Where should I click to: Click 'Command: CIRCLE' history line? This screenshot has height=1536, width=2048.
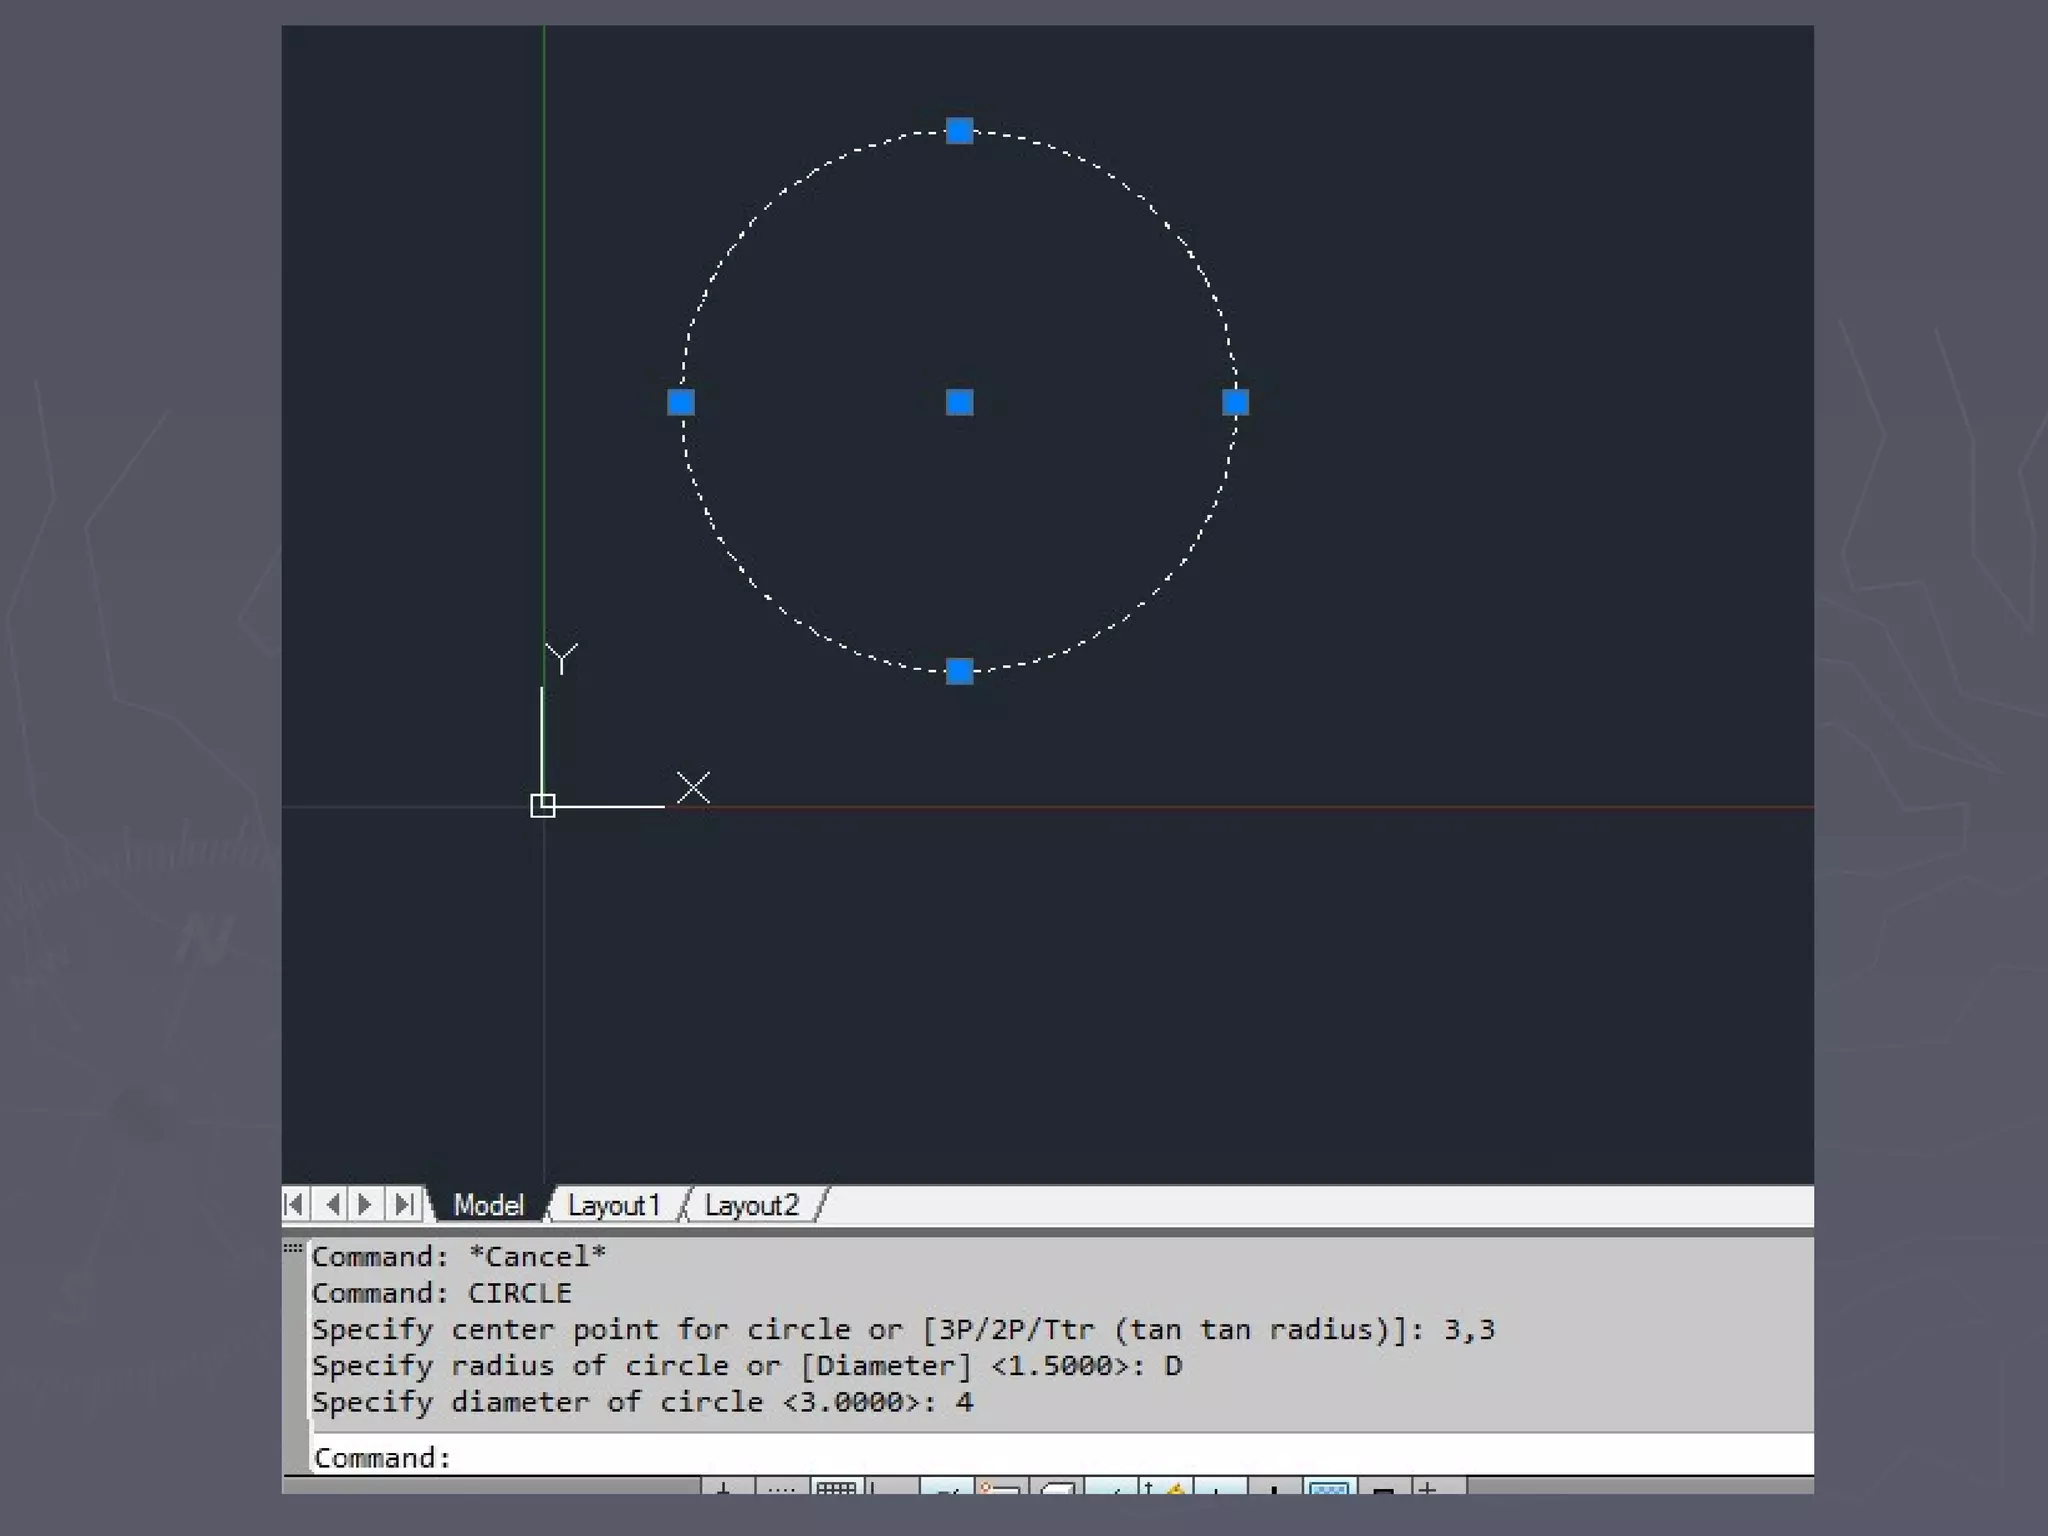click(x=442, y=1293)
